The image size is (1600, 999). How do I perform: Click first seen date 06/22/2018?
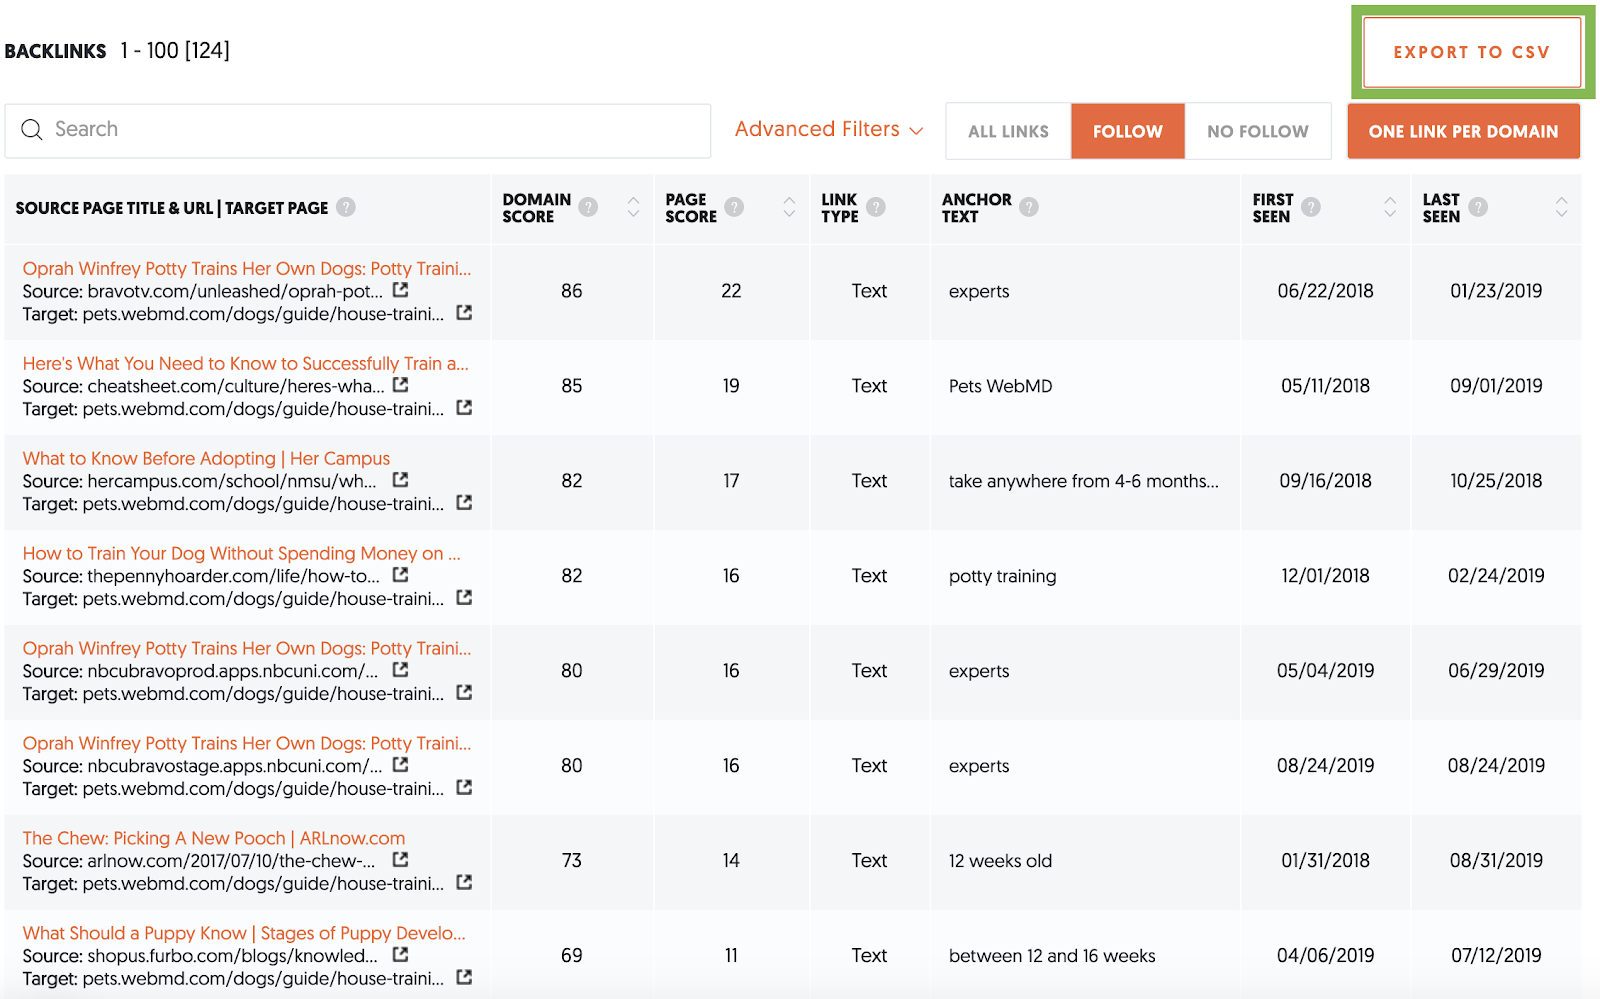point(1325,291)
